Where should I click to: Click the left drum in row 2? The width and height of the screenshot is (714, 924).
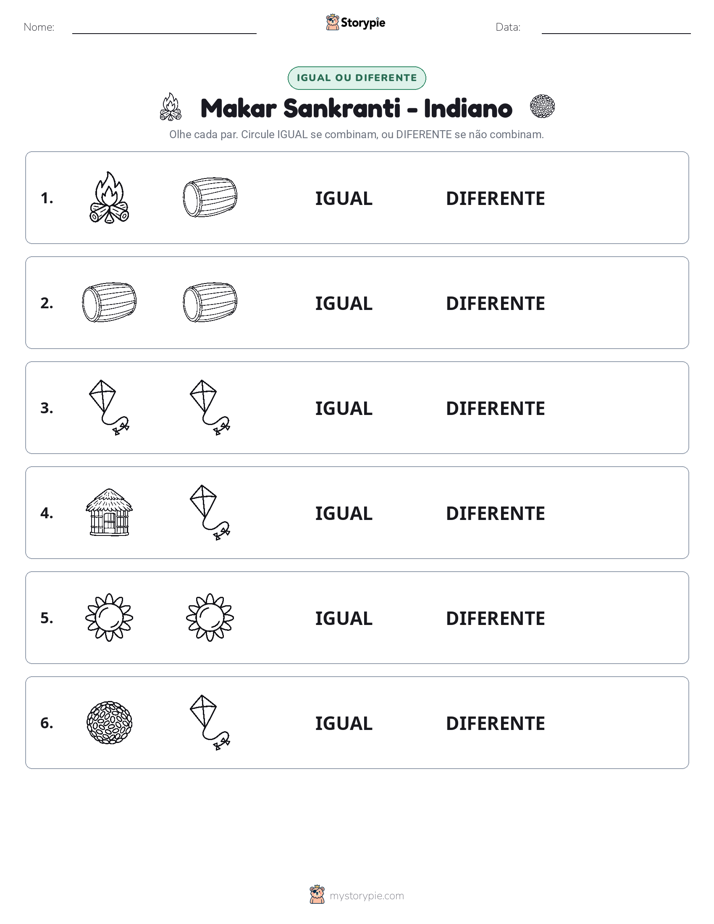click(109, 302)
